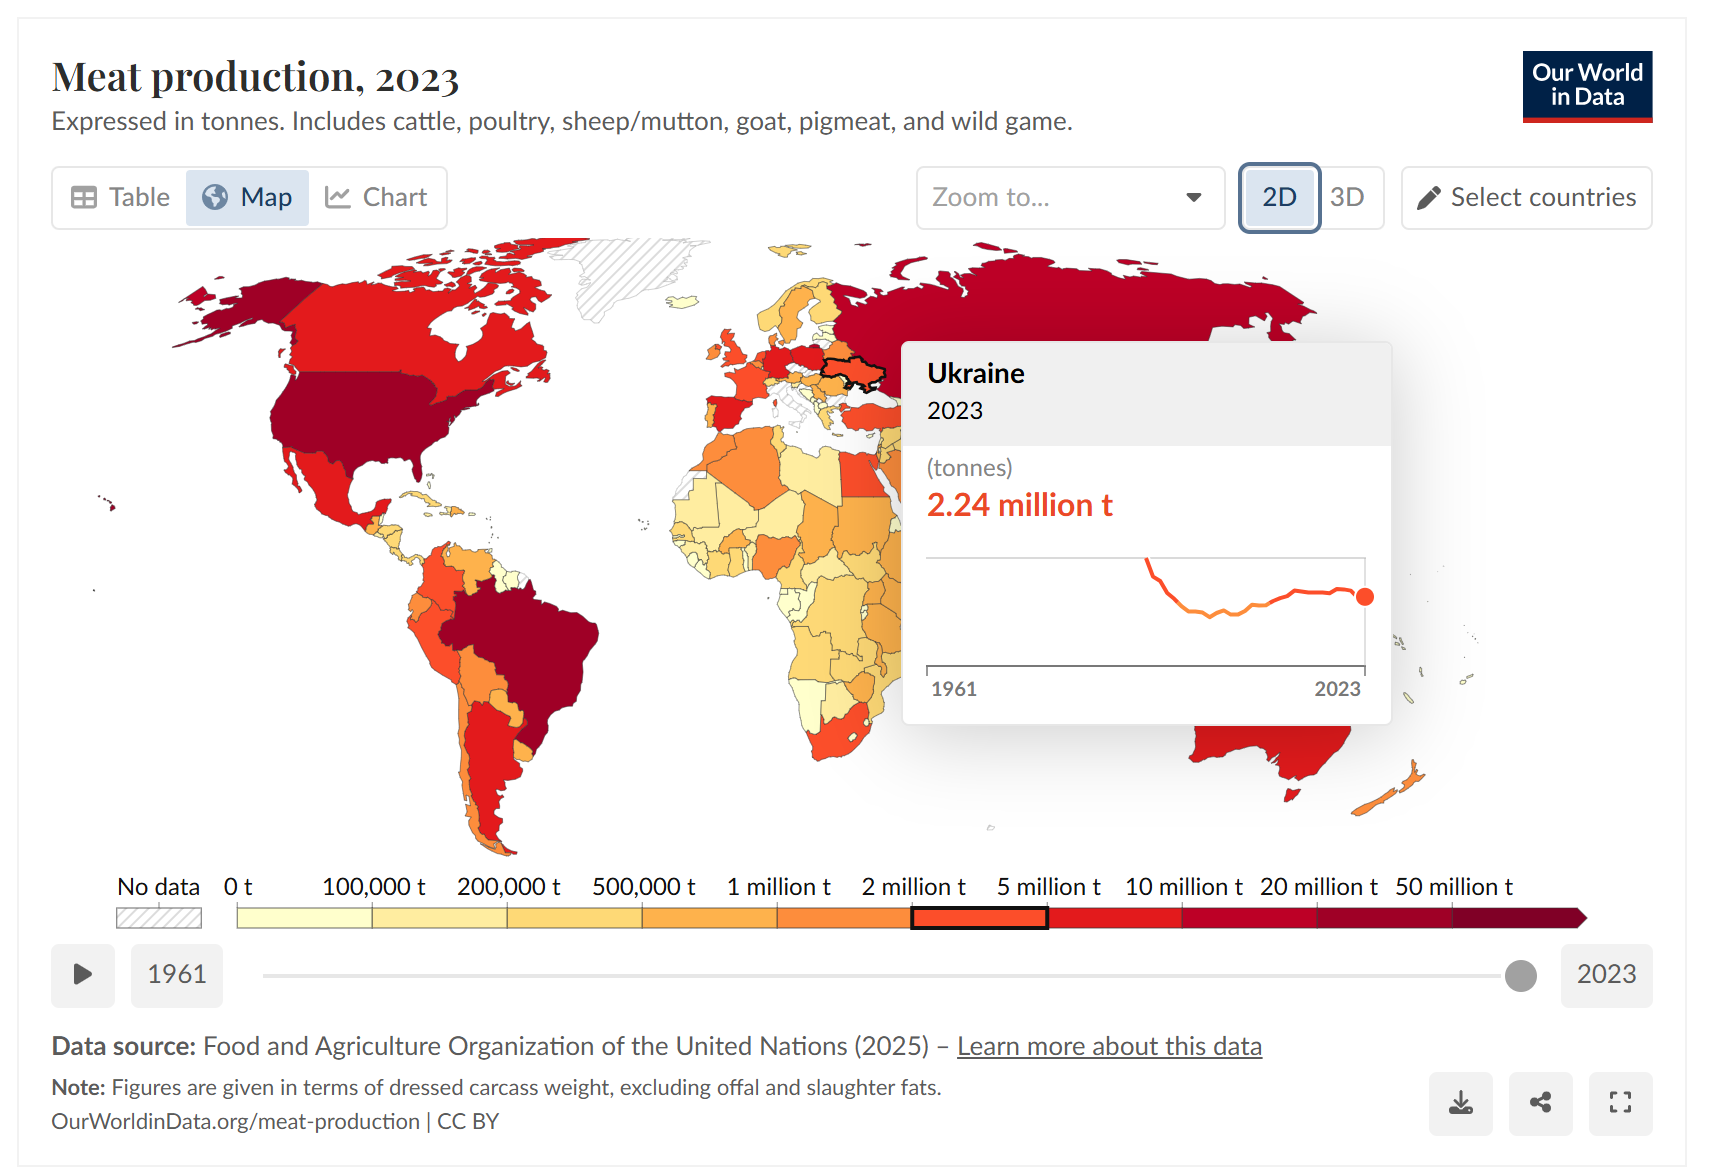Expand the 'Zoom to...' dropdown
This screenshot has width=1718, height=1176.
(1070, 198)
